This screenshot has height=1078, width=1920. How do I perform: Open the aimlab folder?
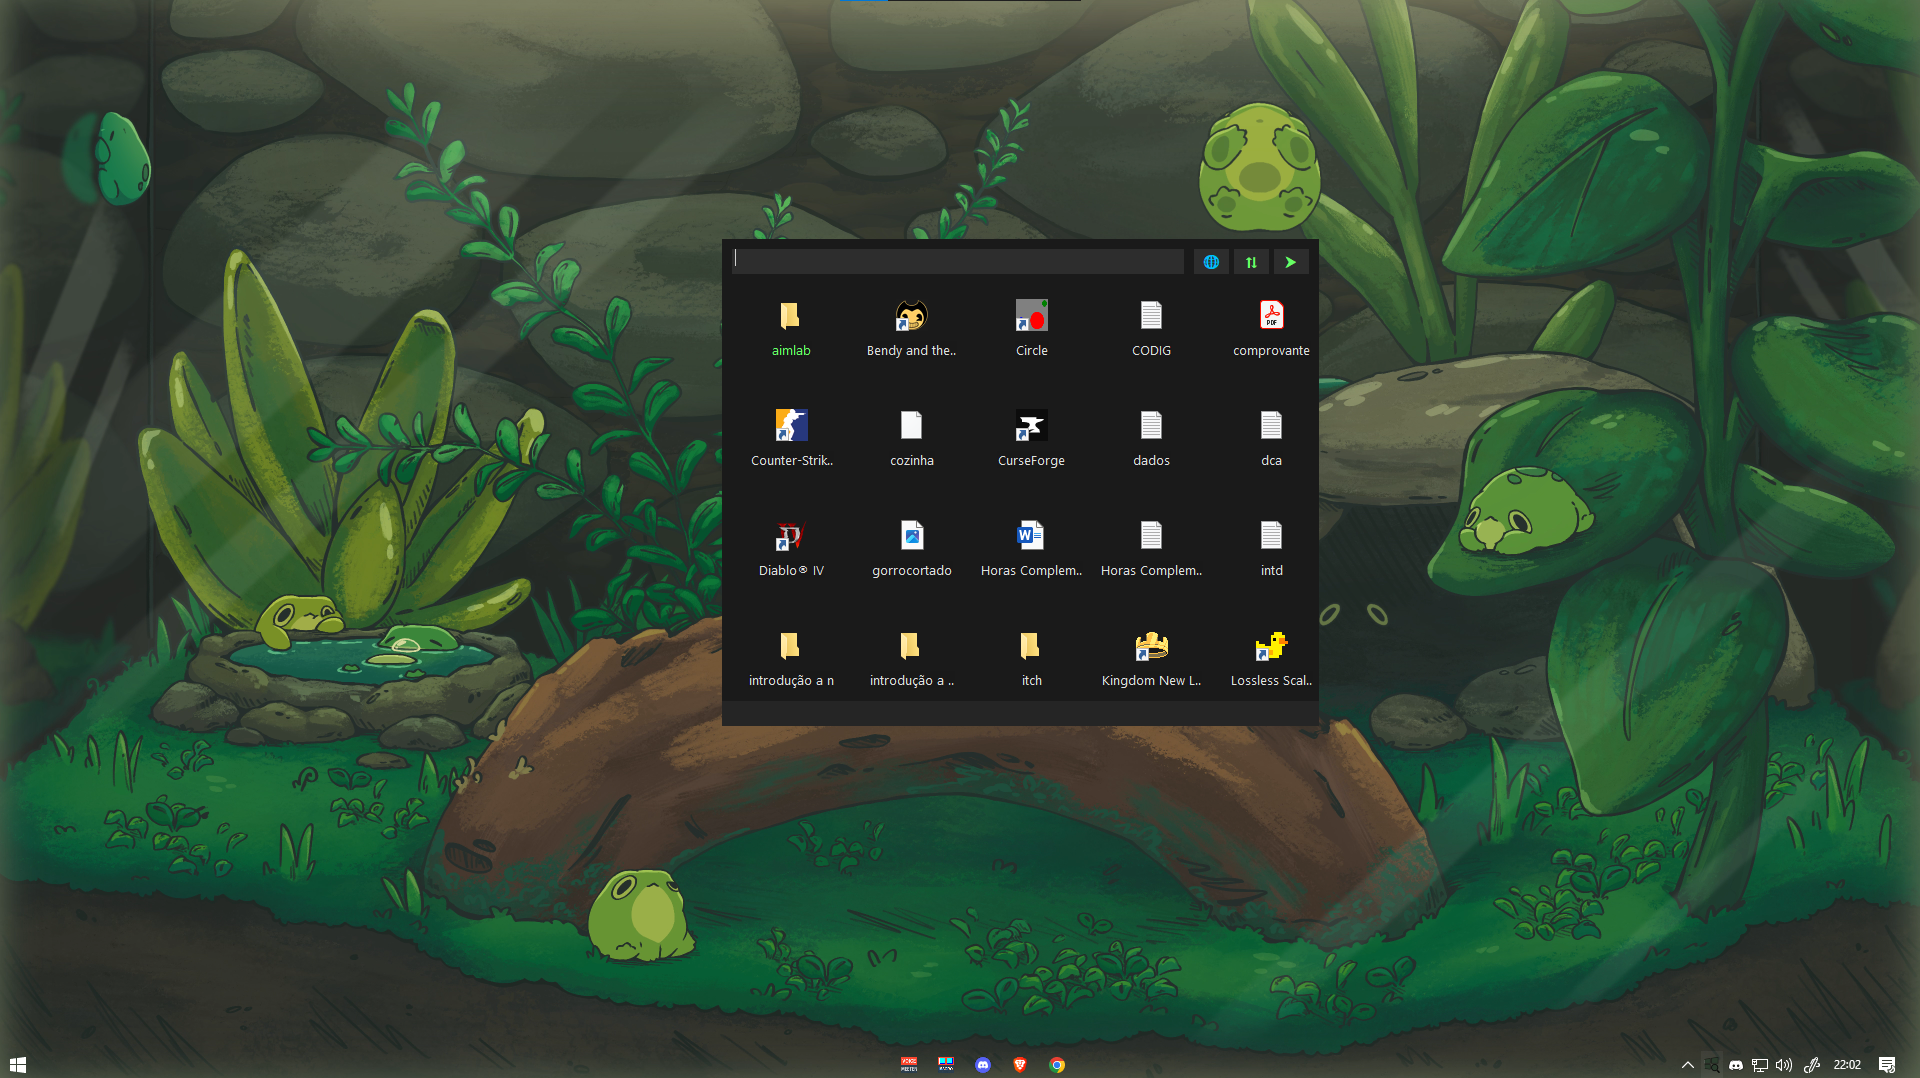point(791,328)
